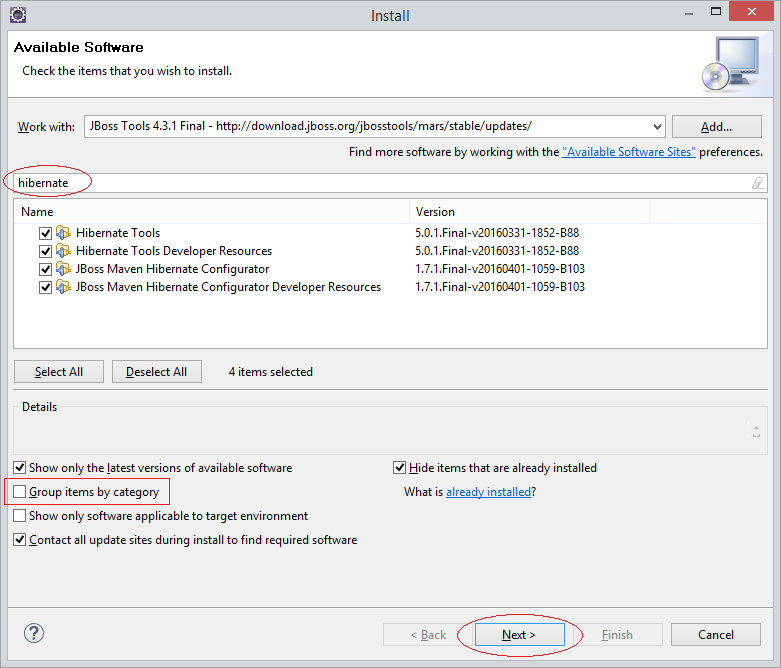Click the JBoss Maven Hibernate Configurator feature icon
Viewport: 781px width, 668px height.
(x=63, y=269)
